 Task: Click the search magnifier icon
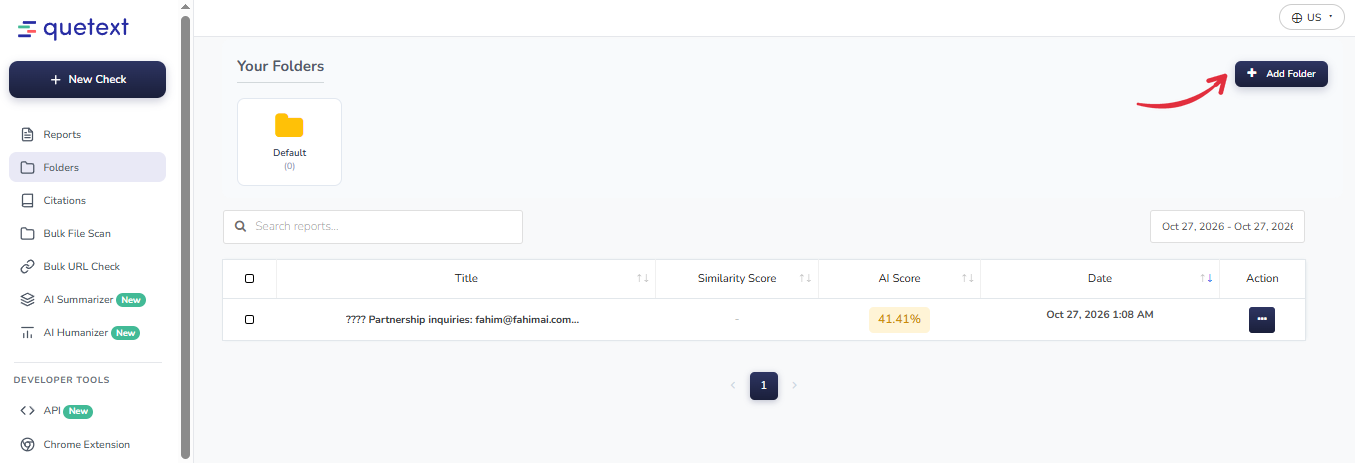(240, 226)
